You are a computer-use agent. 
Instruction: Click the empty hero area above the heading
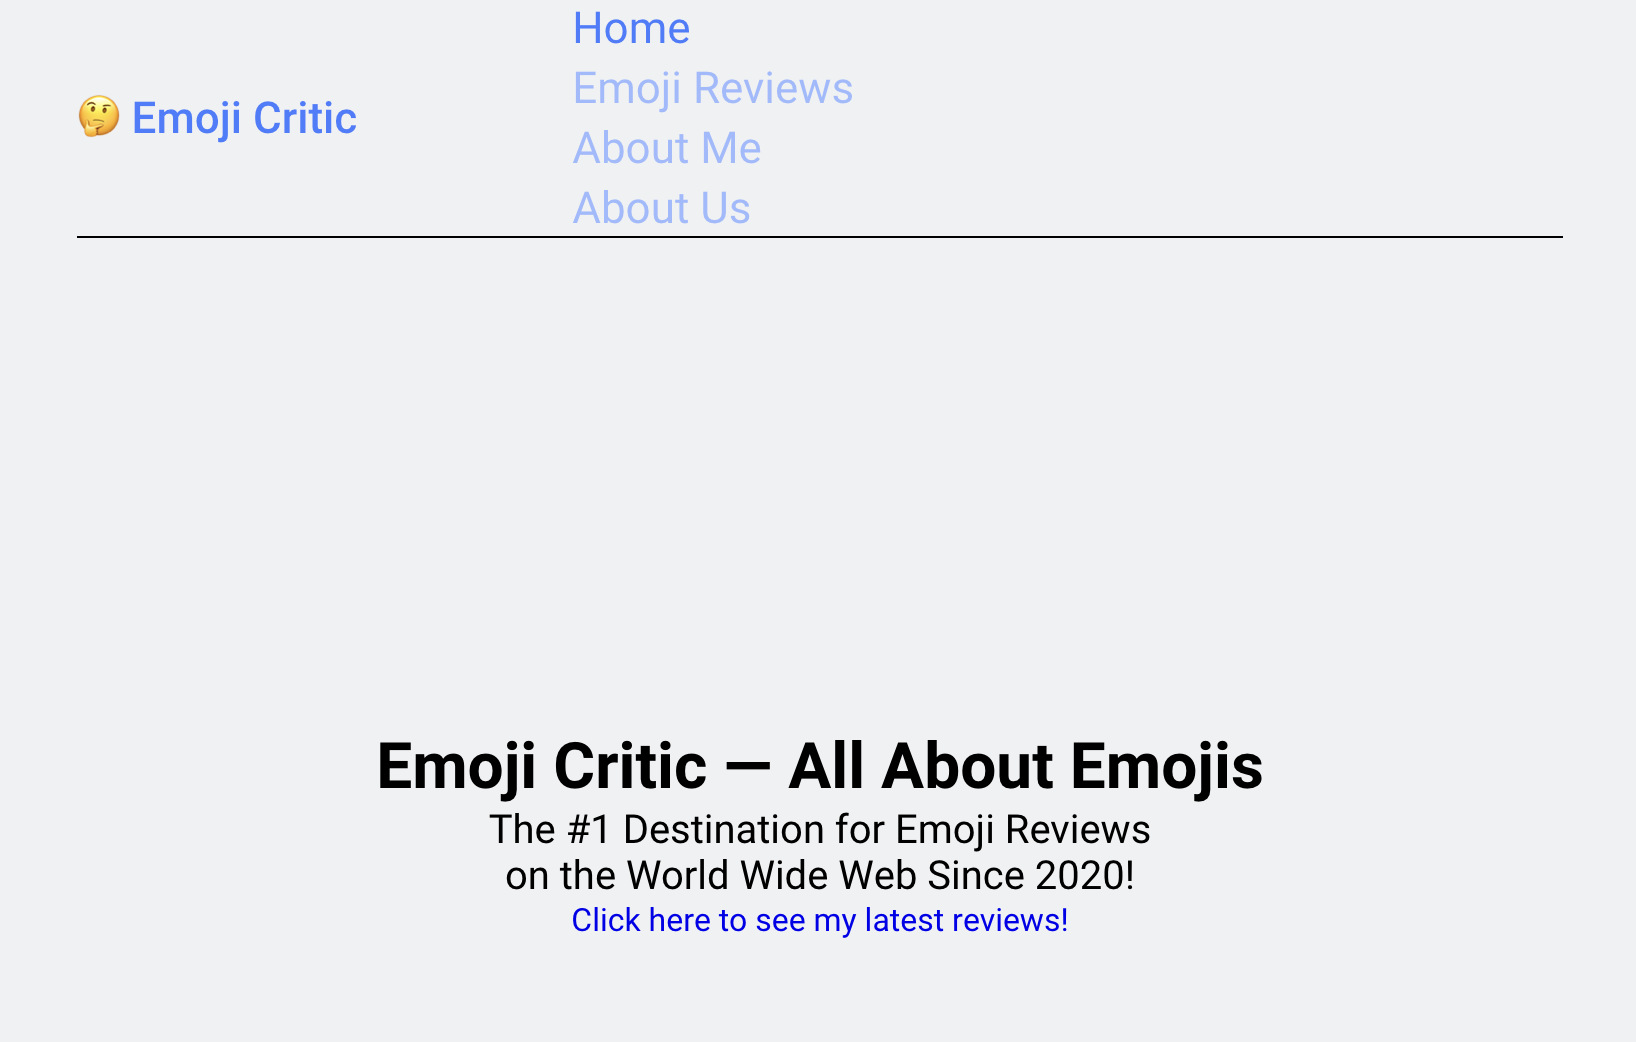coord(819,480)
